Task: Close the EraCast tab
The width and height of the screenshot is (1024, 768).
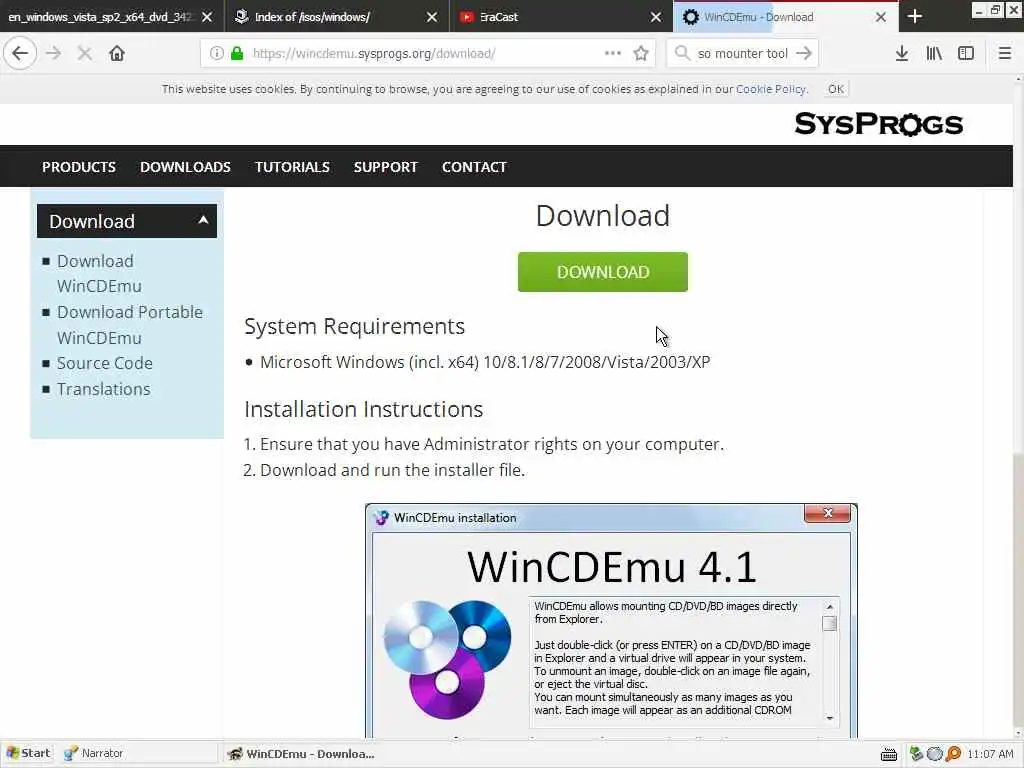Action: pos(656,17)
